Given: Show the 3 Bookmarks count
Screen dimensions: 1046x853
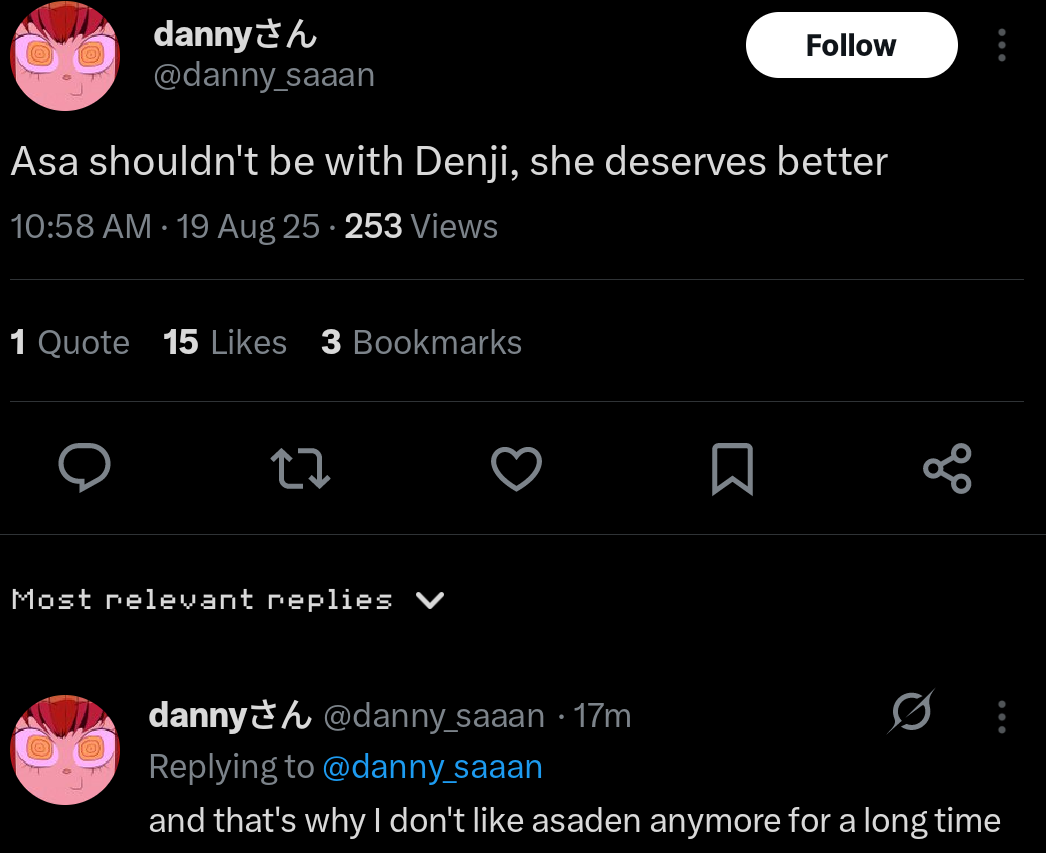Looking at the screenshot, I should coord(421,343).
